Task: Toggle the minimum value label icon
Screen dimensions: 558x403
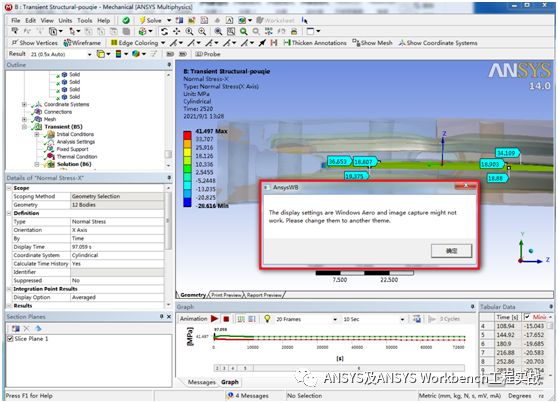Action: pos(183,54)
